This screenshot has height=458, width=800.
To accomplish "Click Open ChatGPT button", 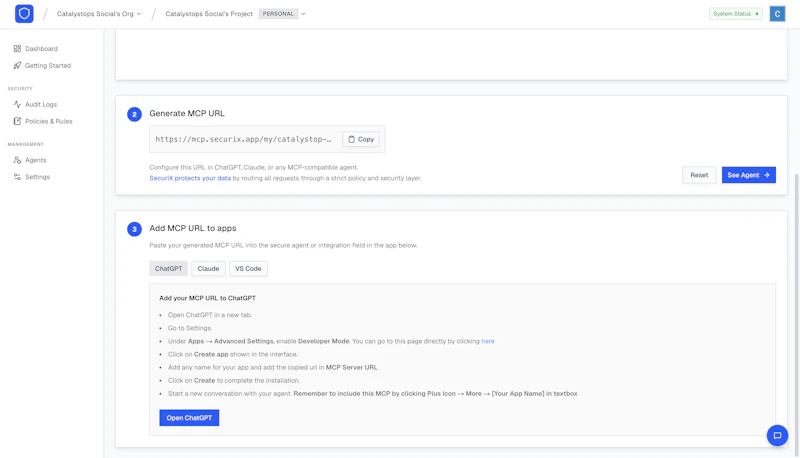I will [189, 418].
